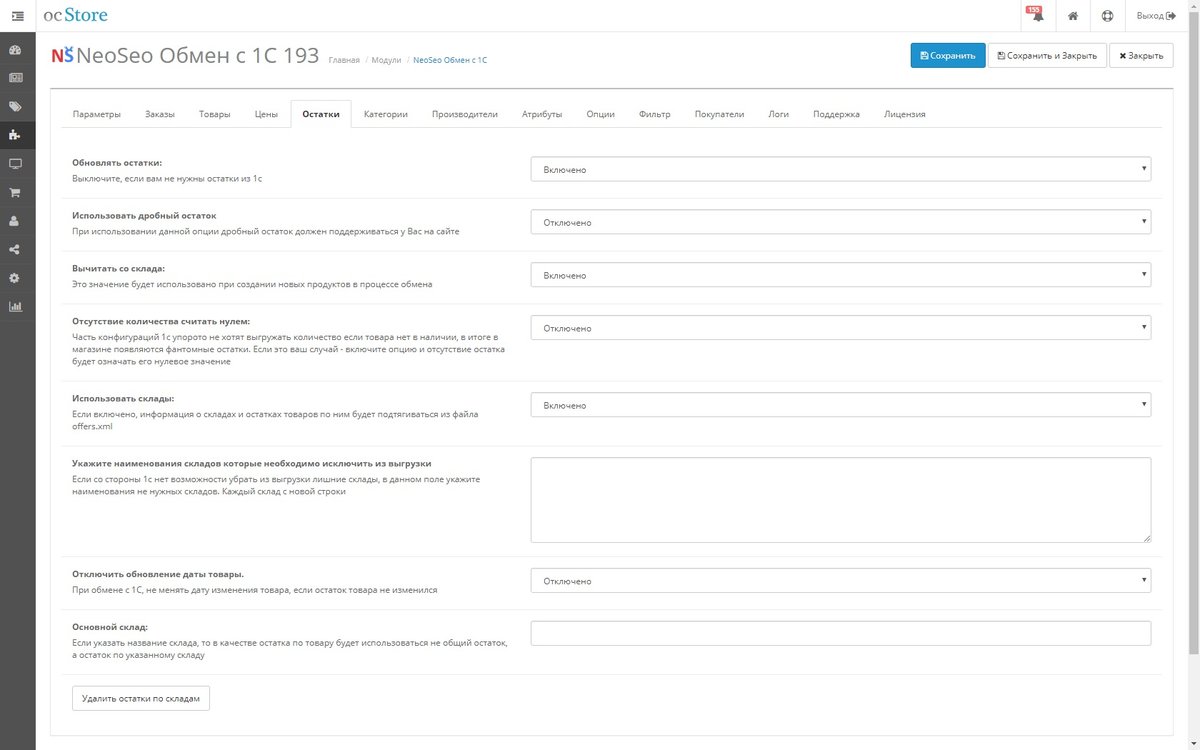Open the Customers user sidebar icon

pos(16,221)
